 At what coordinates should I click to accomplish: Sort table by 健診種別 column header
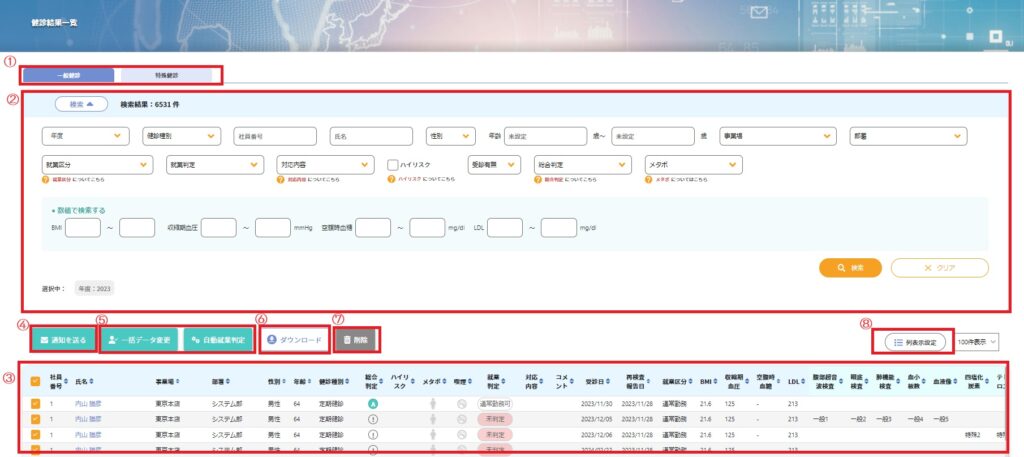[x=334, y=381]
